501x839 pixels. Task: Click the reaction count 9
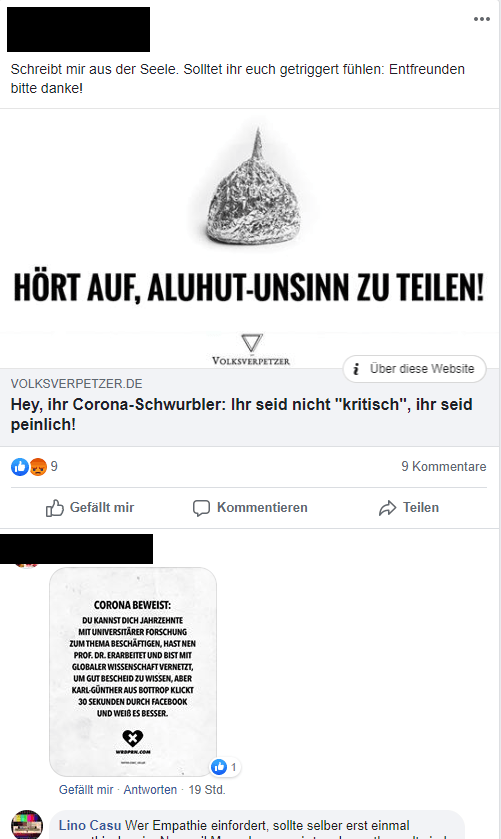click(54, 467)
